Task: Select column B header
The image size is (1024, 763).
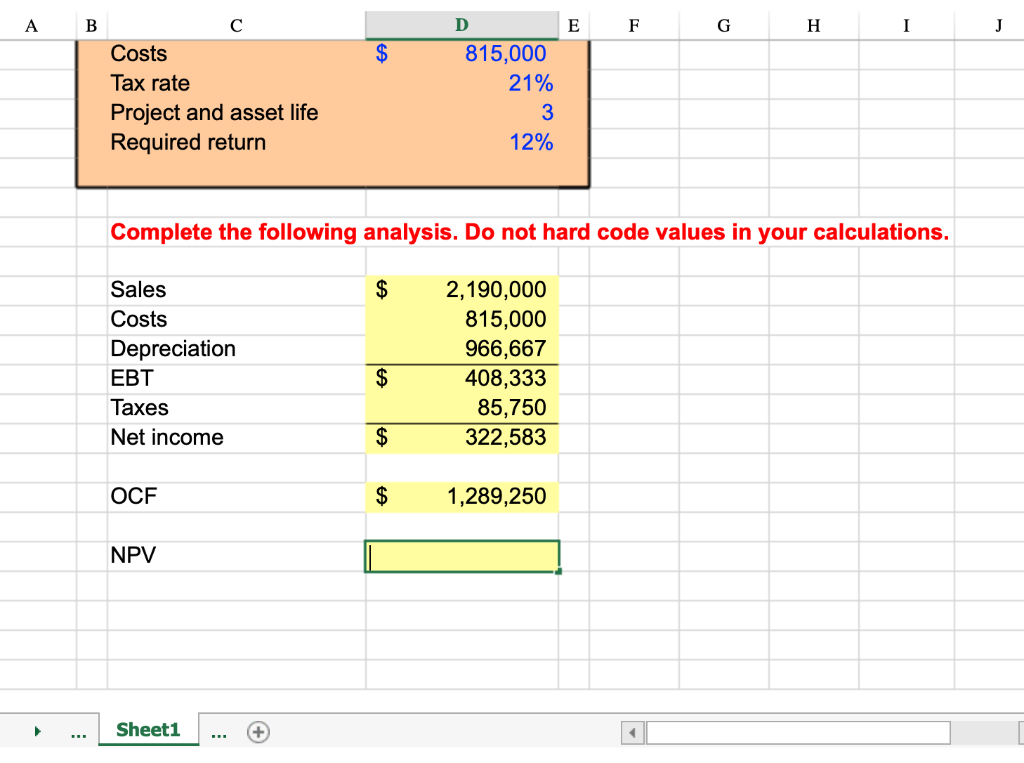Action: tap(91, 25)
